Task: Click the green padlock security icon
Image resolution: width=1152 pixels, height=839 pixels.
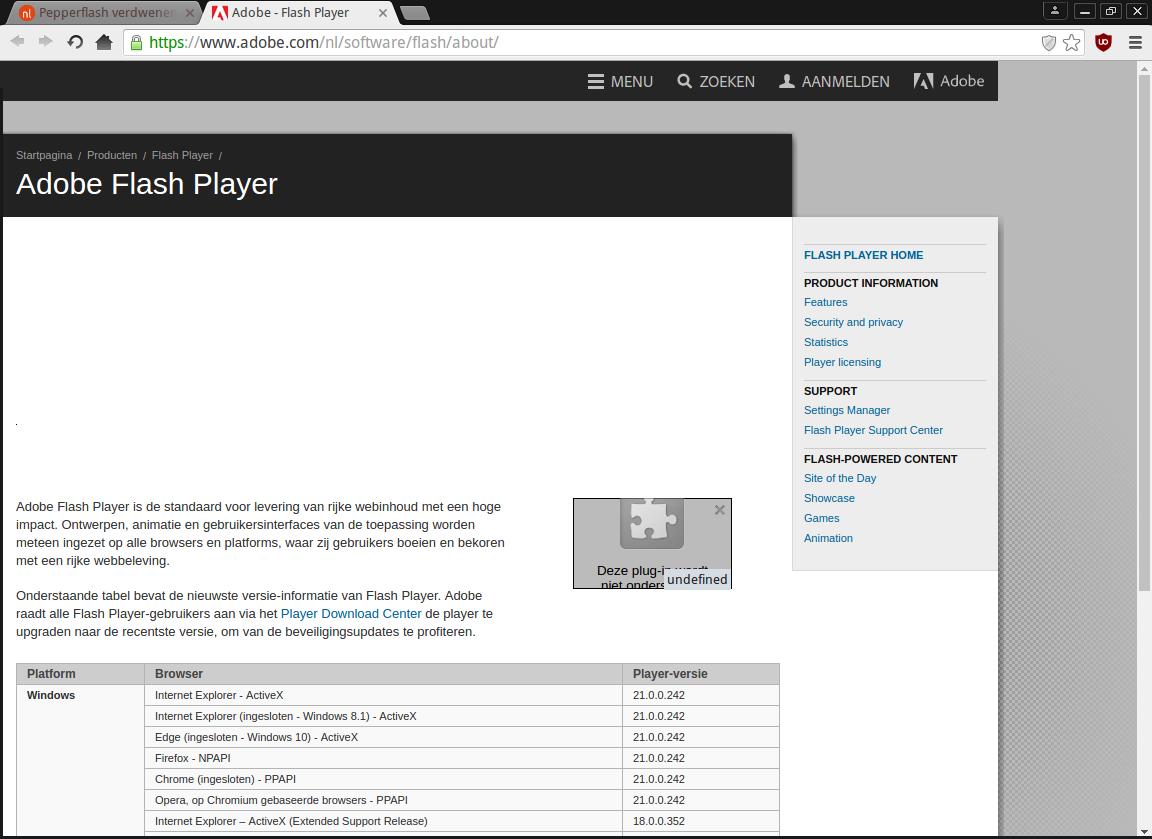Action: click(x=136, y=43)
